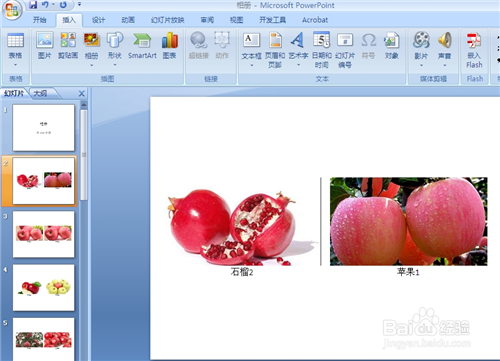Close the slides thumbnail pane
500x361 pixels.
(x=82, y=94)
